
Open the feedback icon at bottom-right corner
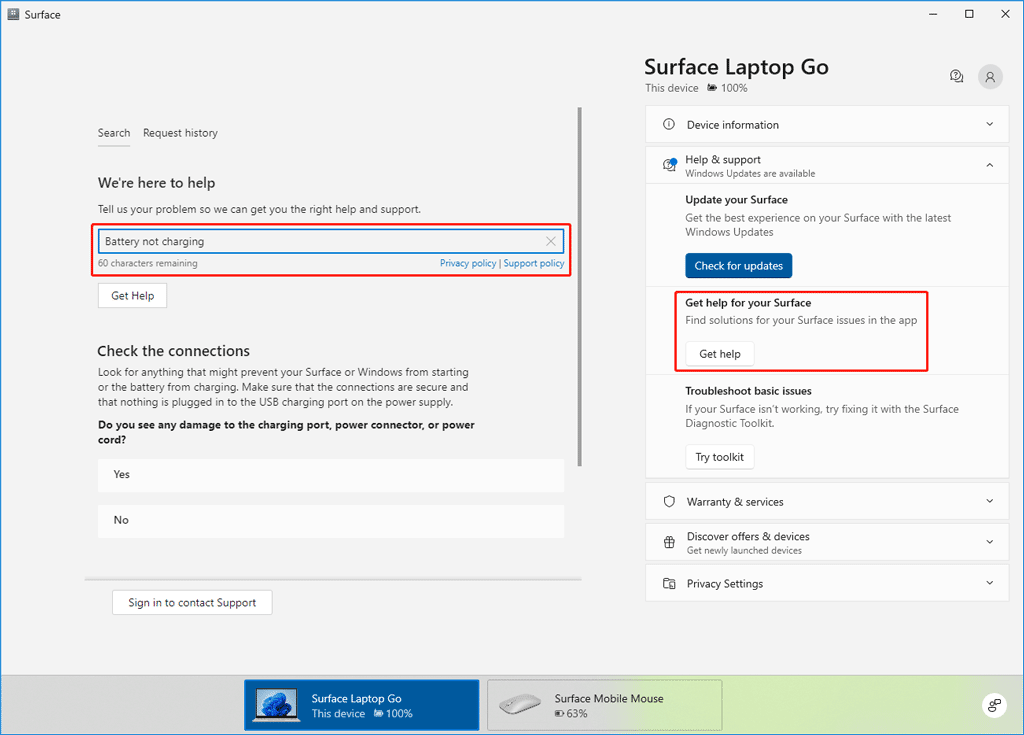pos(994,705)
